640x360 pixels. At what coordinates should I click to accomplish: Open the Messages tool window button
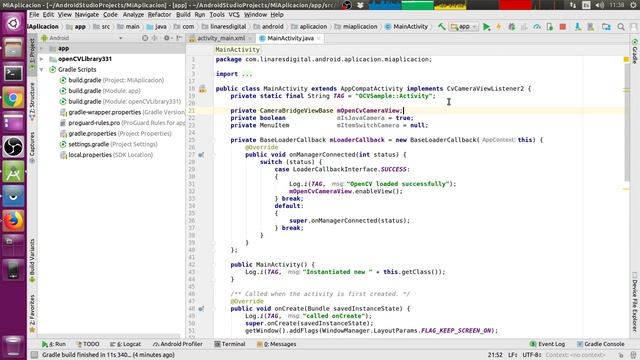click(277, 344)
